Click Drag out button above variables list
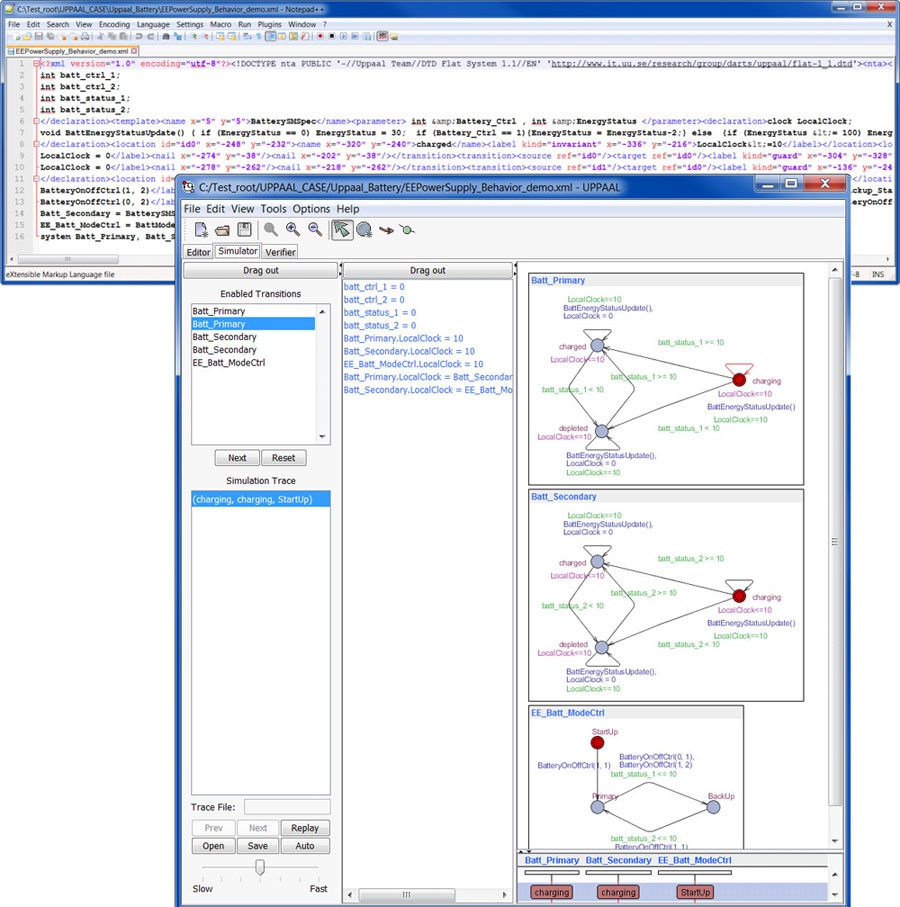 (x=427, y=270)
